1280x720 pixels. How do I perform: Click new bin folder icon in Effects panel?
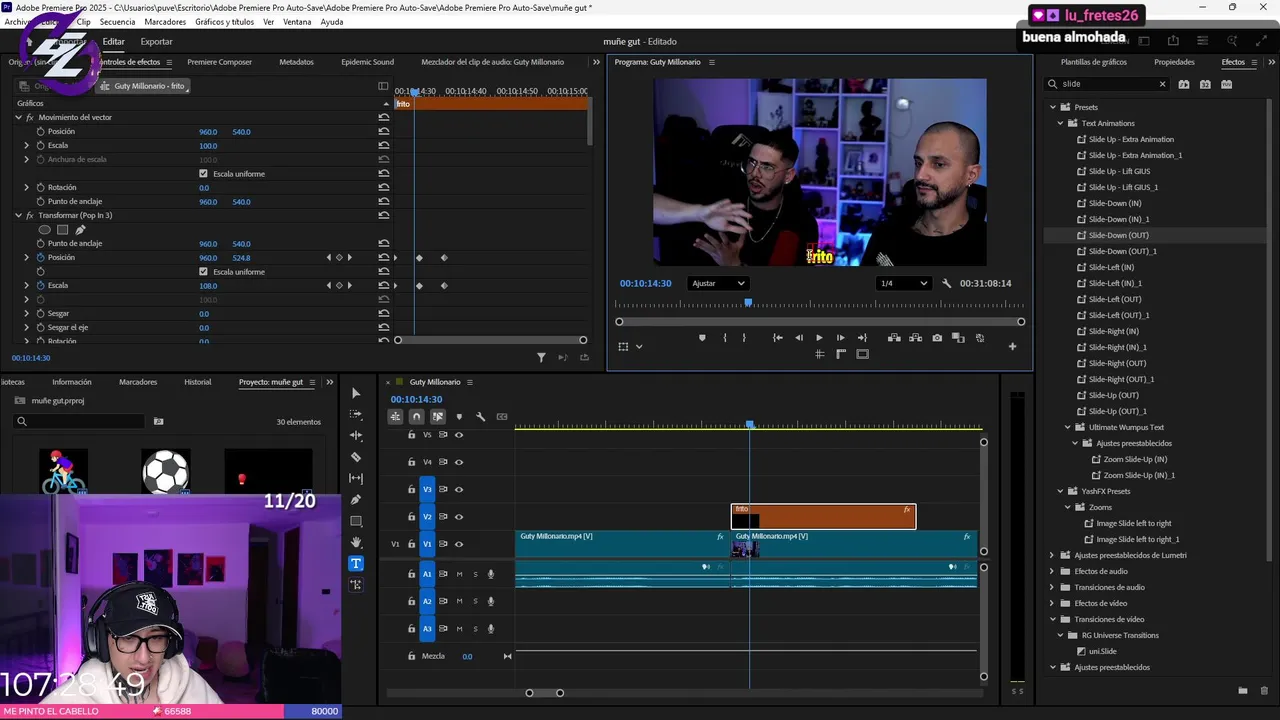[x=1243, y=690]
